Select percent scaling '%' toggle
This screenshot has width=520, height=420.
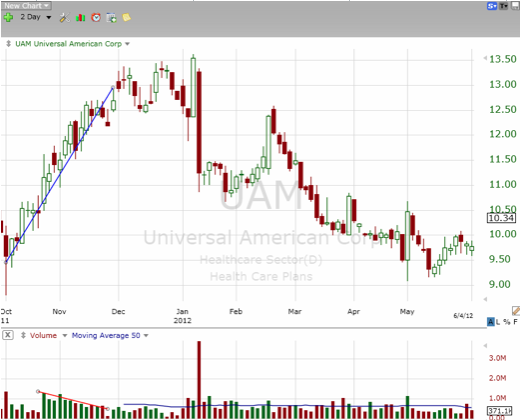pyautogui.click(x=507, y=322)
